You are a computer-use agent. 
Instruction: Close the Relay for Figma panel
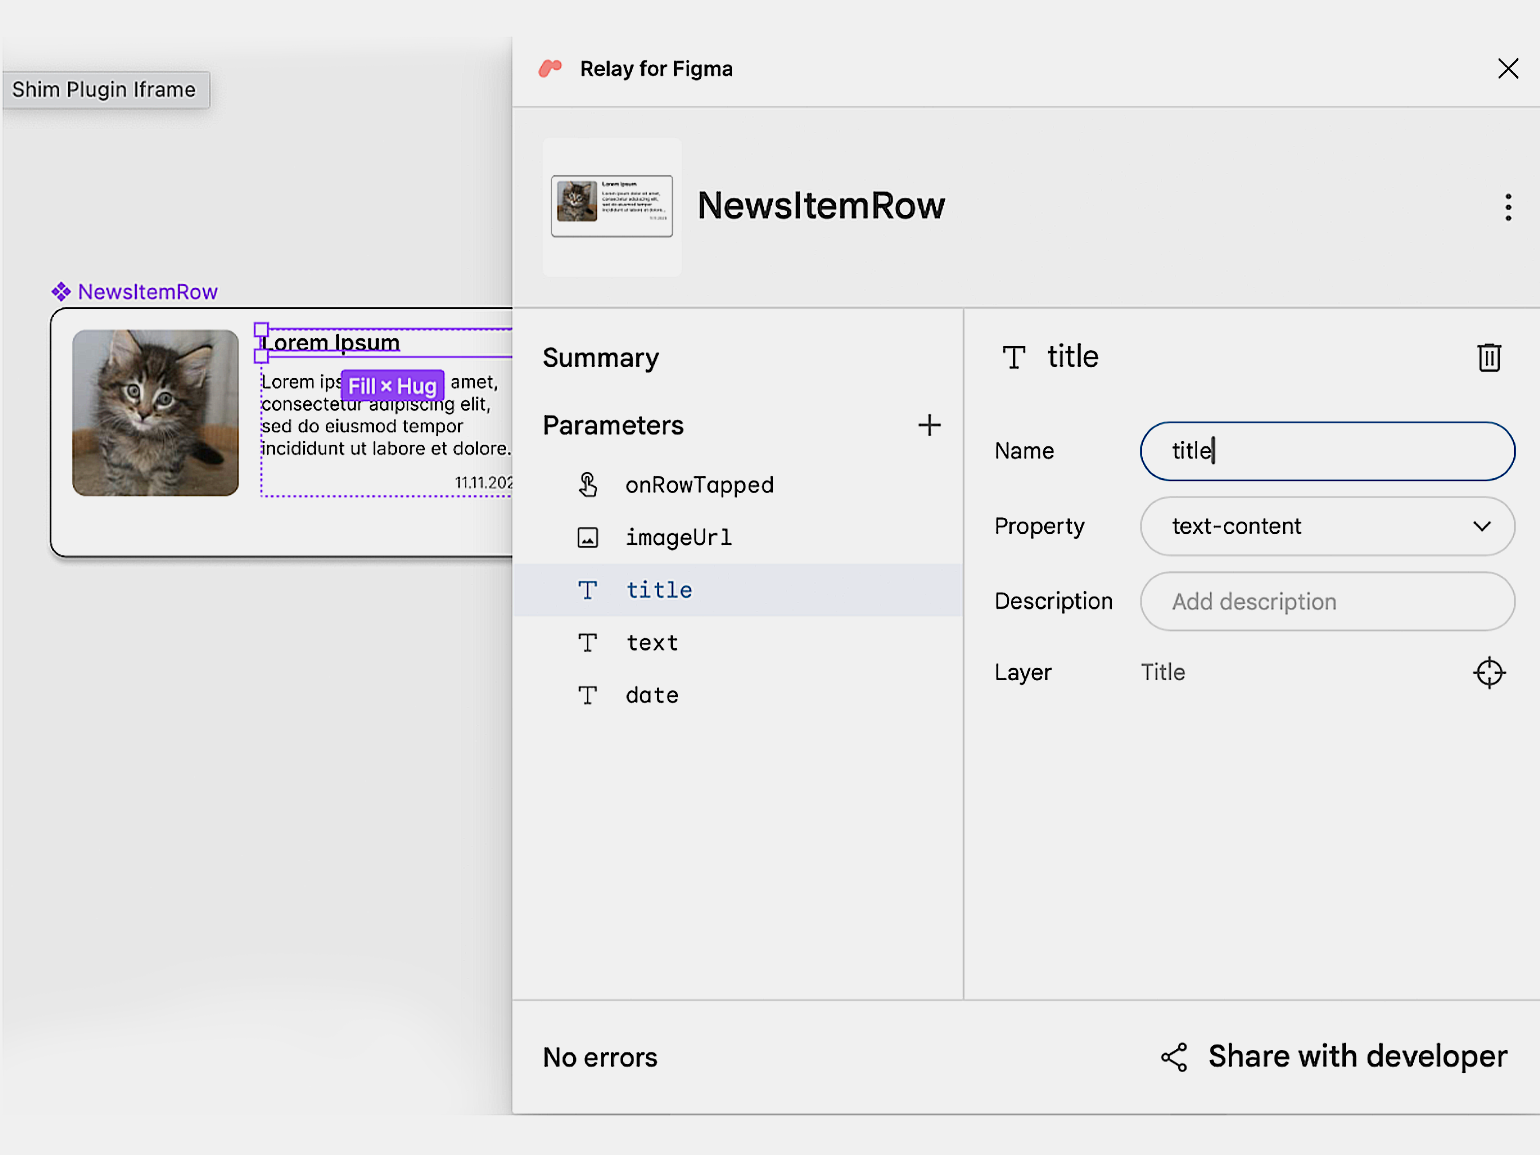(x=1508, y=68)
